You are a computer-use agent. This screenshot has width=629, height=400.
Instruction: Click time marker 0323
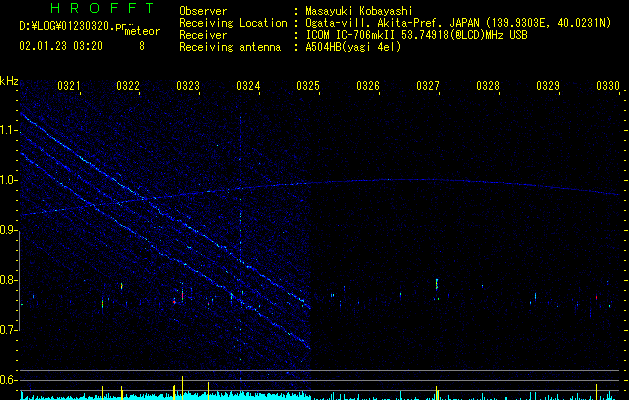[x=188, y=86]
